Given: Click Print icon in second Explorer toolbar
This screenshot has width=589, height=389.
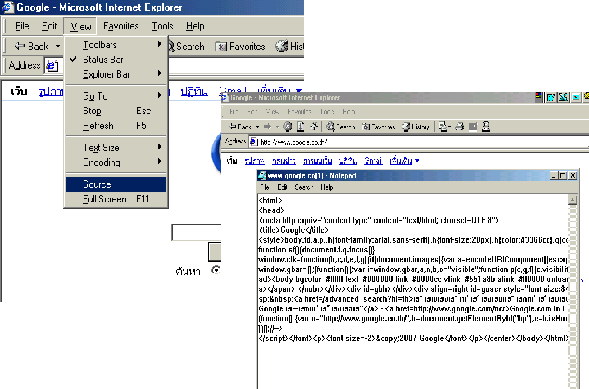Looking at the screenshot, I should (x=460, y=127).
